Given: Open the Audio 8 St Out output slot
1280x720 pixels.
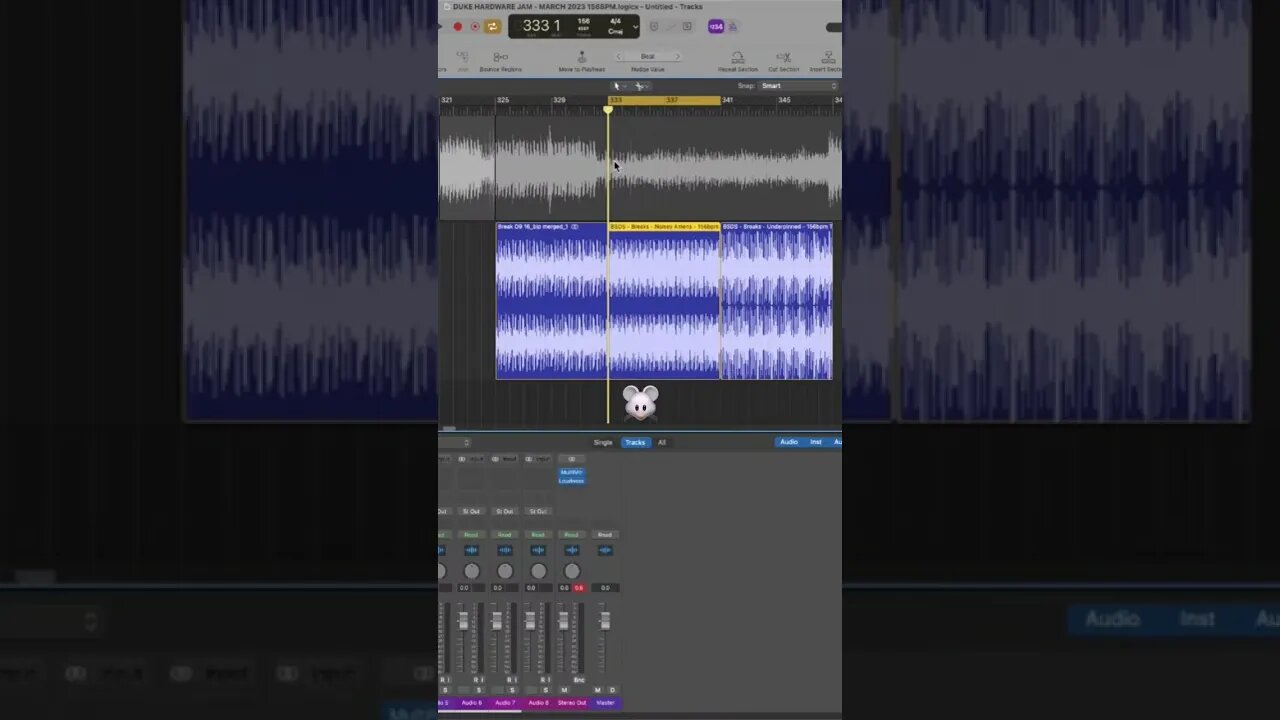Looking at the screenshot, I should [x=538, y=511].
